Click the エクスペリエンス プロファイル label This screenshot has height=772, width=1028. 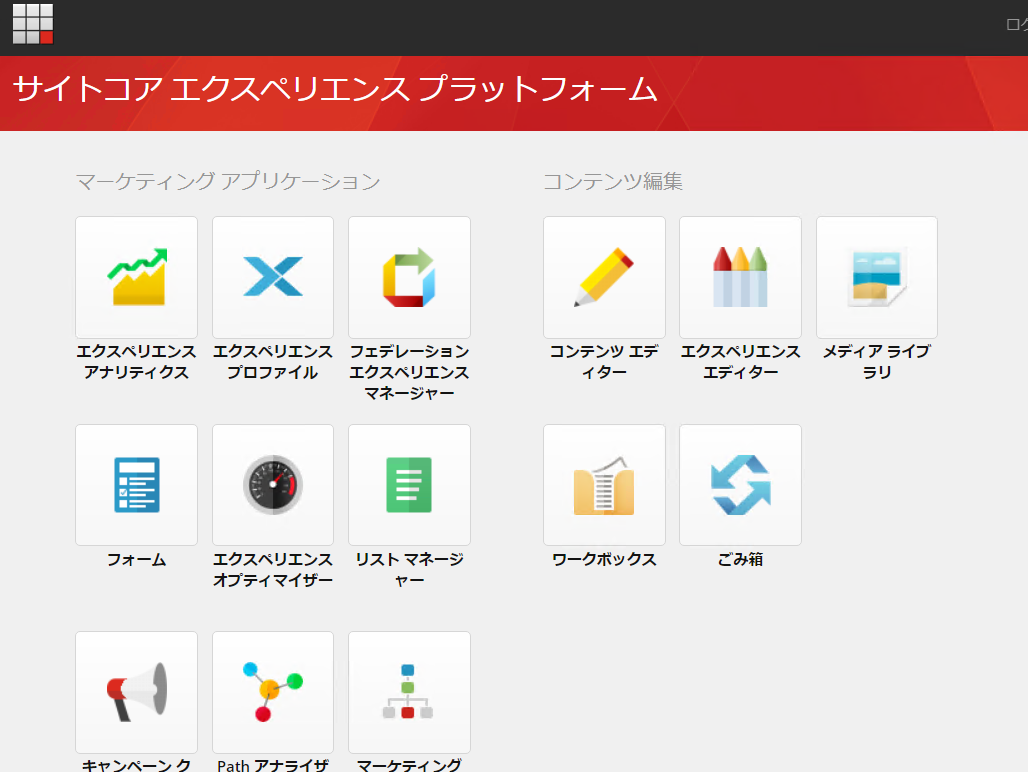[x=273, y=362]
